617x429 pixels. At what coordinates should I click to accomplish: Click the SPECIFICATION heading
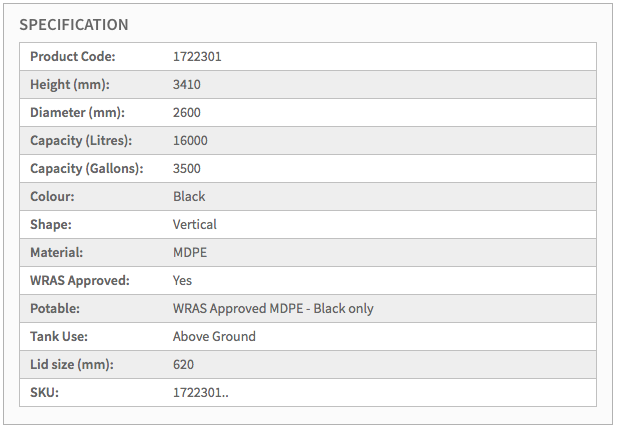click(x=74, y=24)
